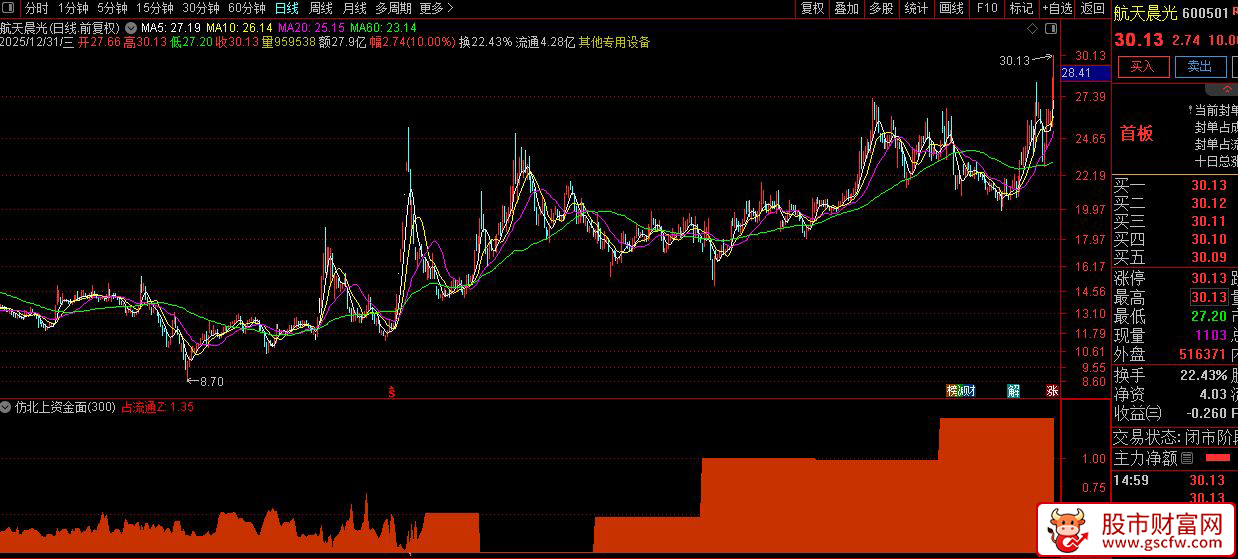
Task: Switch to 分时 chart period
Action: point(36,8)
